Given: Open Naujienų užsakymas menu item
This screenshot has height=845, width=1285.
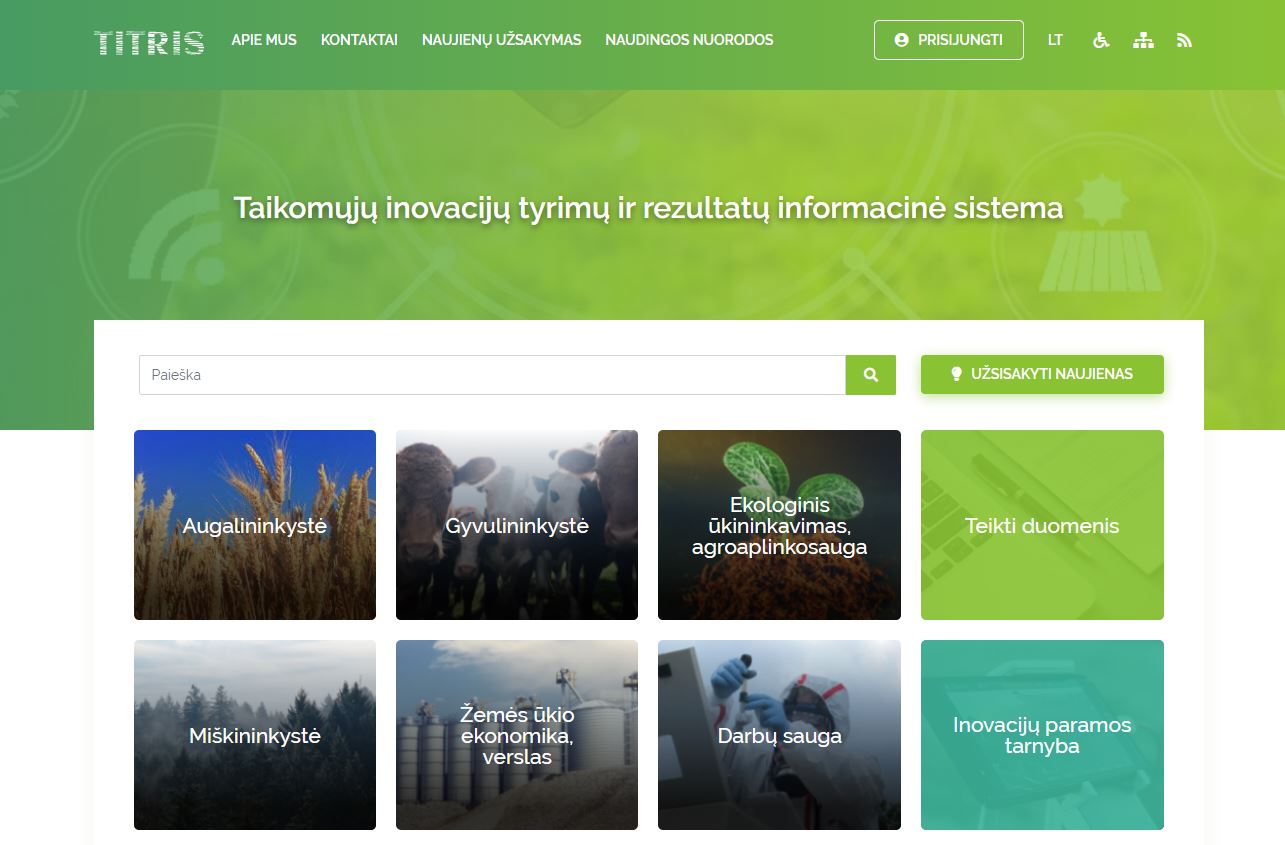Looking at the screenshot, I should 501,40.
